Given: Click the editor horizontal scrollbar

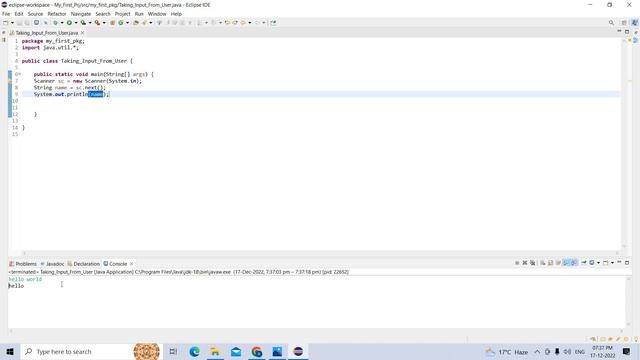Looking at the screenshot, I should (320, 253).
